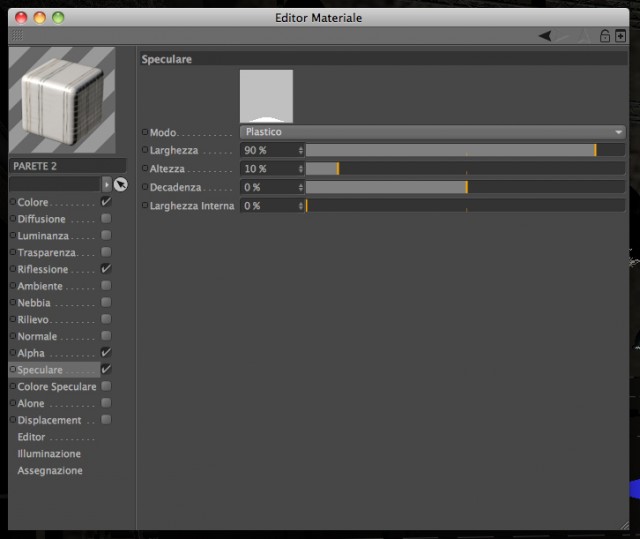Click the new window plus icon
Viewport: 640px width, 539px height.
click(620, 36)
